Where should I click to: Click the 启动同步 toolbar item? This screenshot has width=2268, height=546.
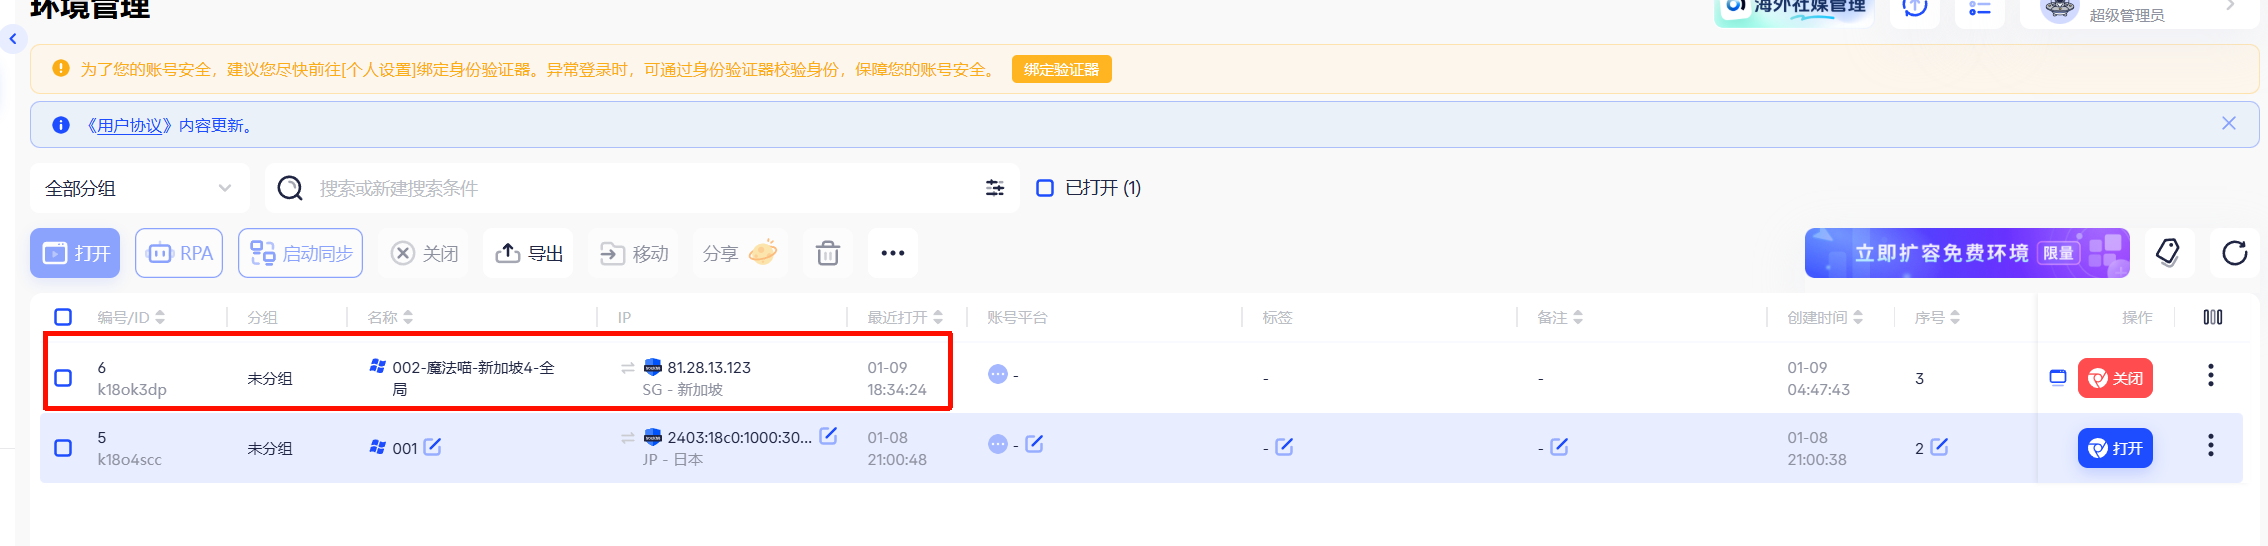tap(301, 254)
